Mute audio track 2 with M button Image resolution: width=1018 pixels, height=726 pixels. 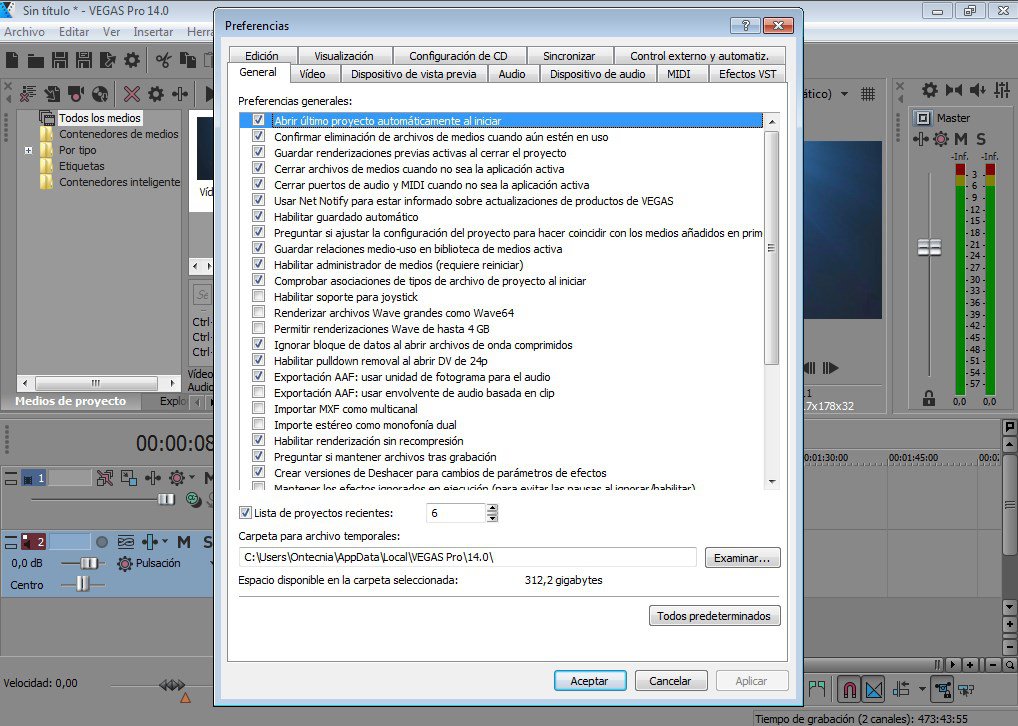[x=184, y=542]
